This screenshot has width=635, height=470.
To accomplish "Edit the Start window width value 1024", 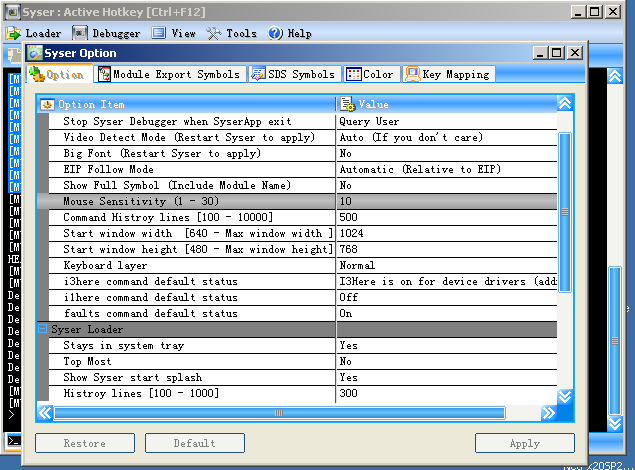I will coord(447,234).
